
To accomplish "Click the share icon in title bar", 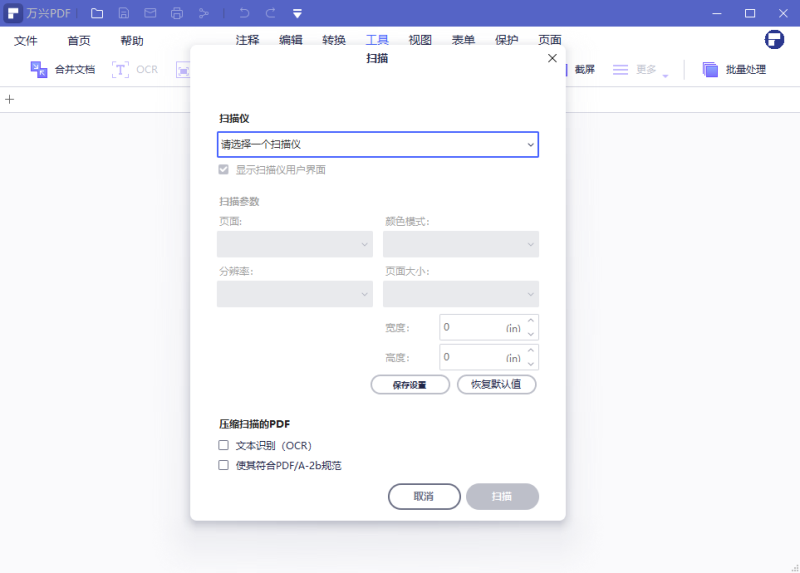I will (204, 13).
